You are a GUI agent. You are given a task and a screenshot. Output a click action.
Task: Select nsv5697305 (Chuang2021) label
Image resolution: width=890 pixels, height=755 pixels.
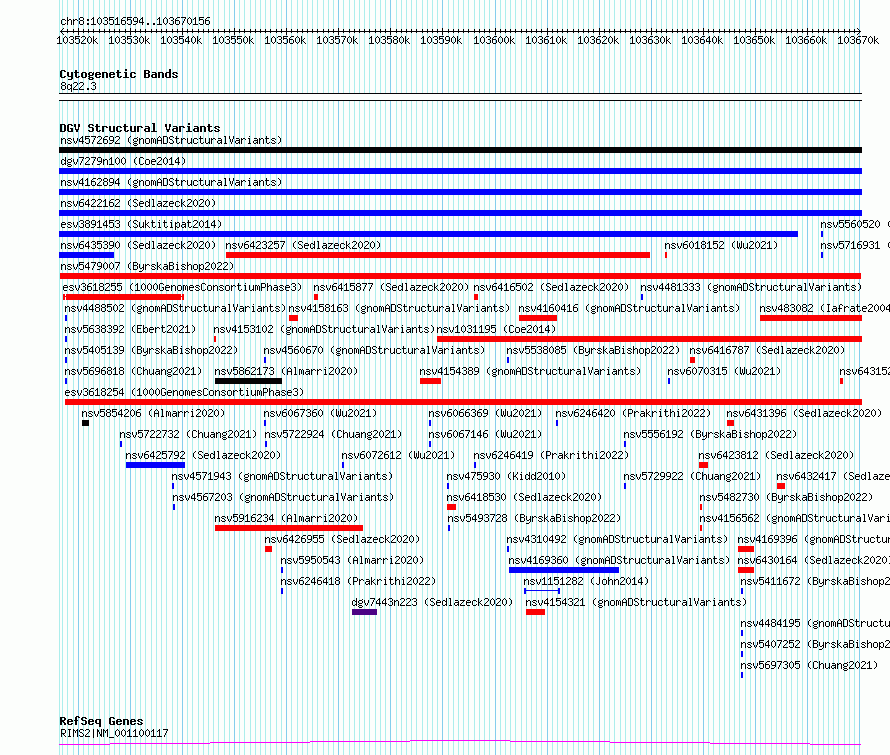coord(809,665)
